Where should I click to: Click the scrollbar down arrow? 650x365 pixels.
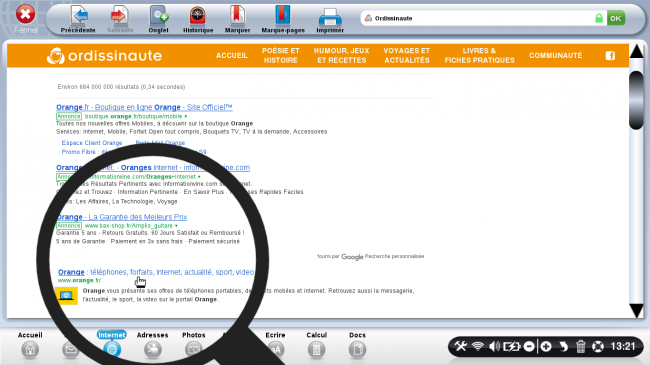tap(636, 310)
